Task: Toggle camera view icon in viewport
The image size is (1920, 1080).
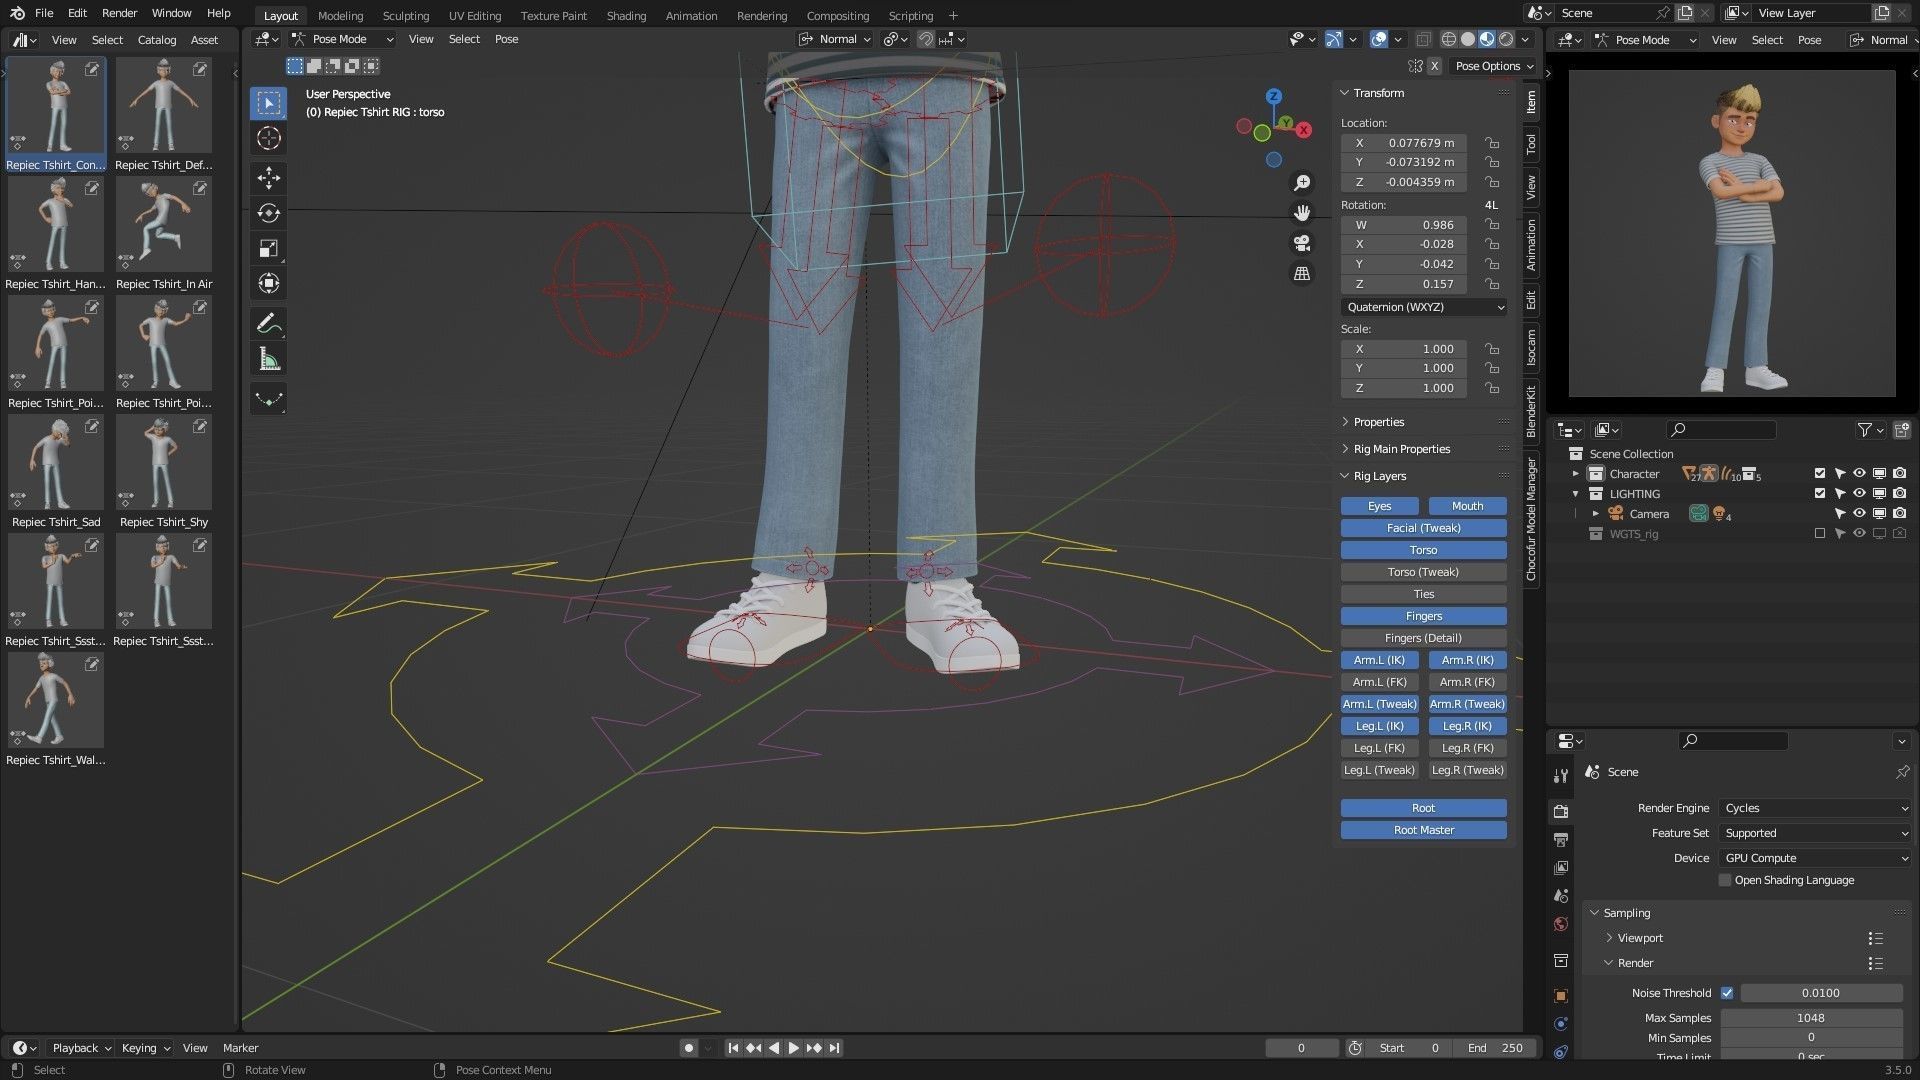Action: 1302,243
